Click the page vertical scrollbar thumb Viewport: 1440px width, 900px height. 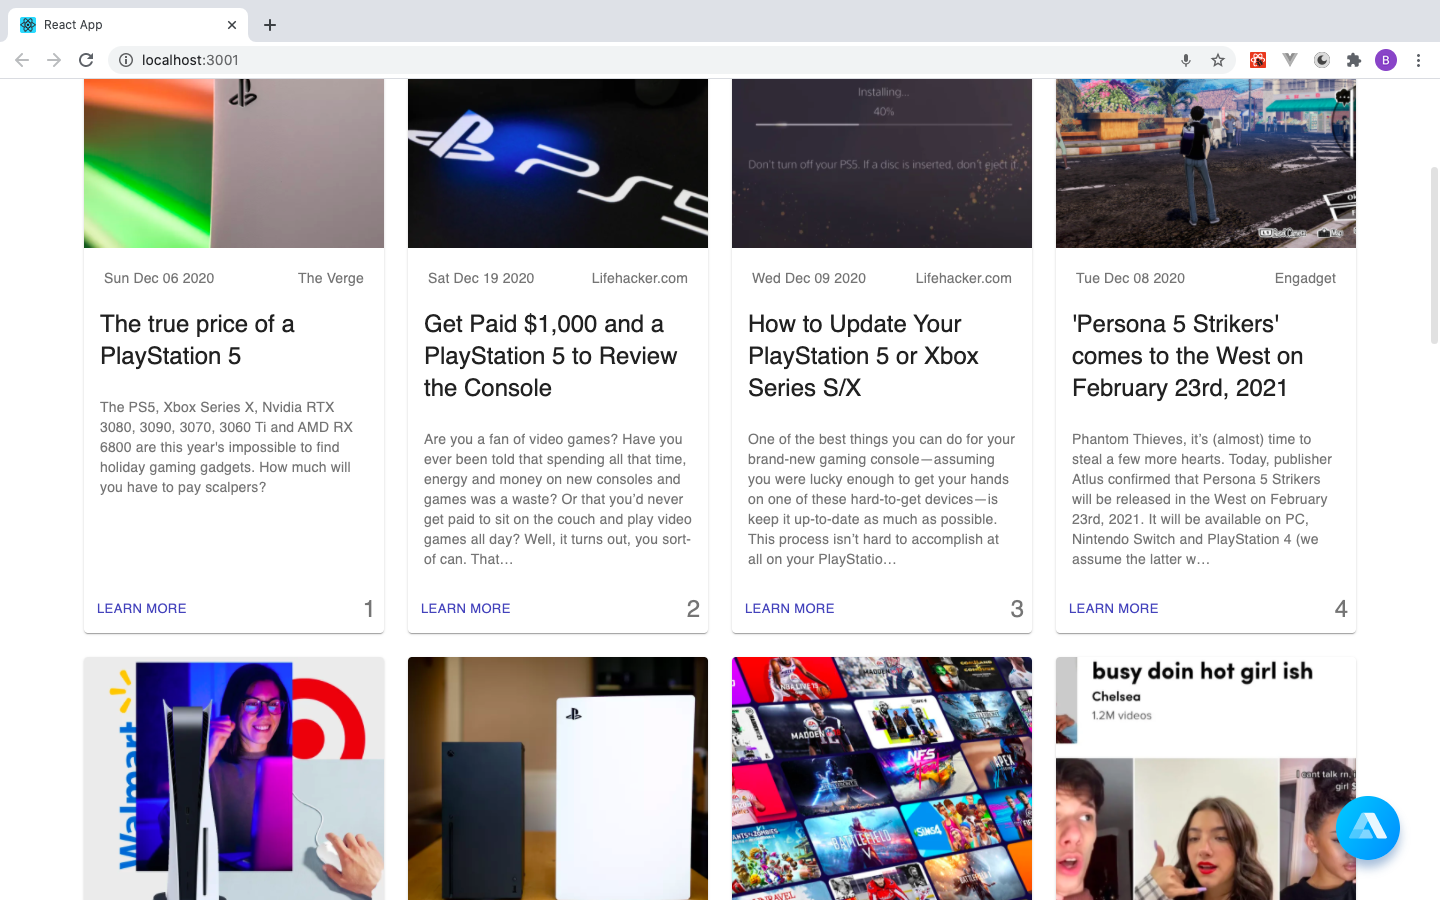pyautogui.click(x=1434, y=255)
